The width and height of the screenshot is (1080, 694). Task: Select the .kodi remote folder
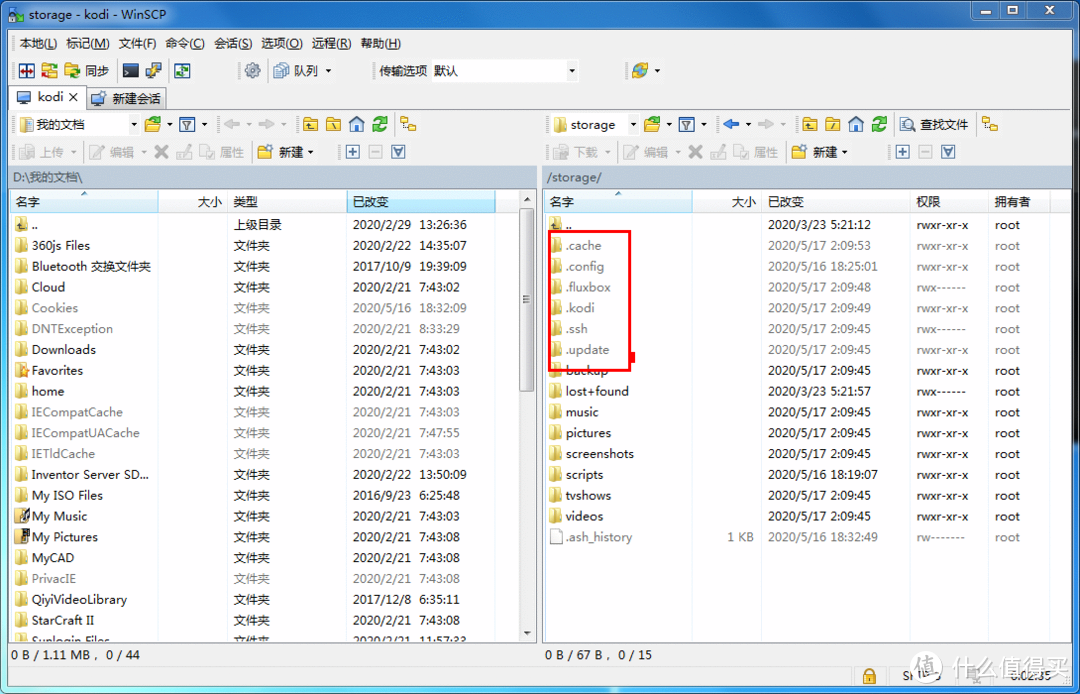pos(579,308)
